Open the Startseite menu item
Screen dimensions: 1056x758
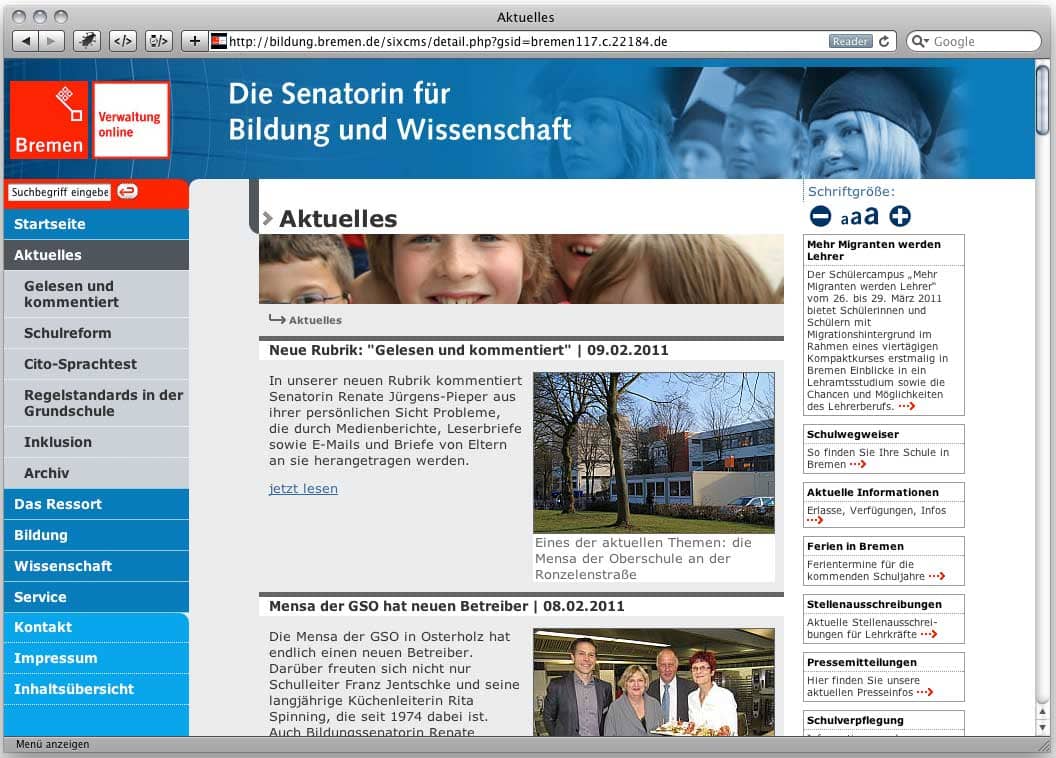click(50, 224)
